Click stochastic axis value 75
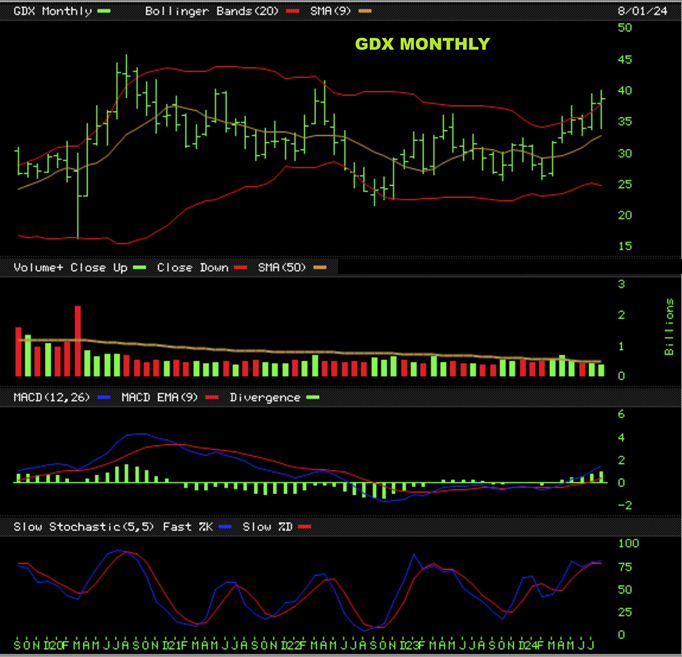This screenshot has height=657, width=682. click(625, 567)
